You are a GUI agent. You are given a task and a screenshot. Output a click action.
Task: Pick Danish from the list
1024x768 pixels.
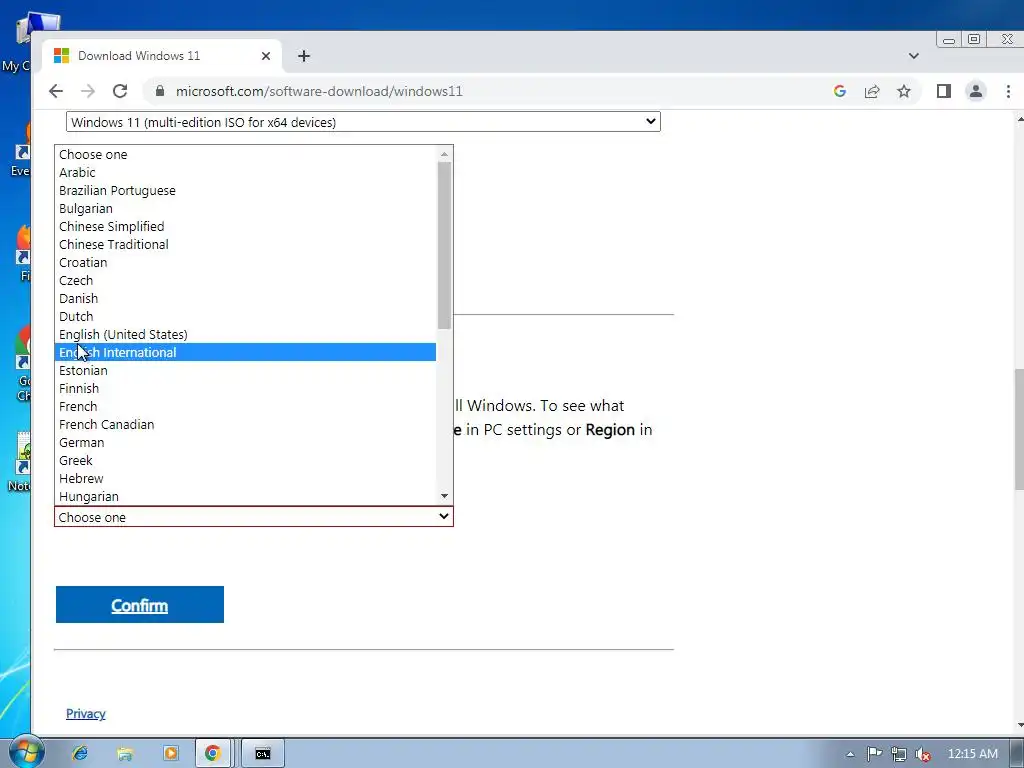(x=245, y=298)
